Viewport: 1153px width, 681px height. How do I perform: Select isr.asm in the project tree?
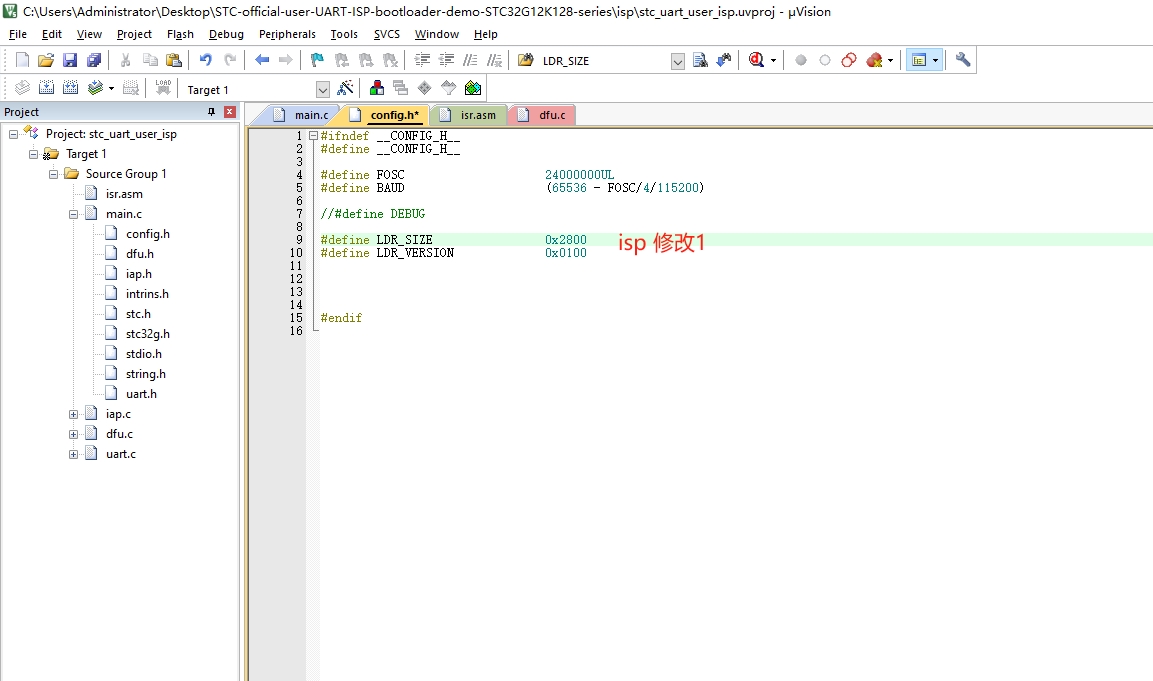124,194
